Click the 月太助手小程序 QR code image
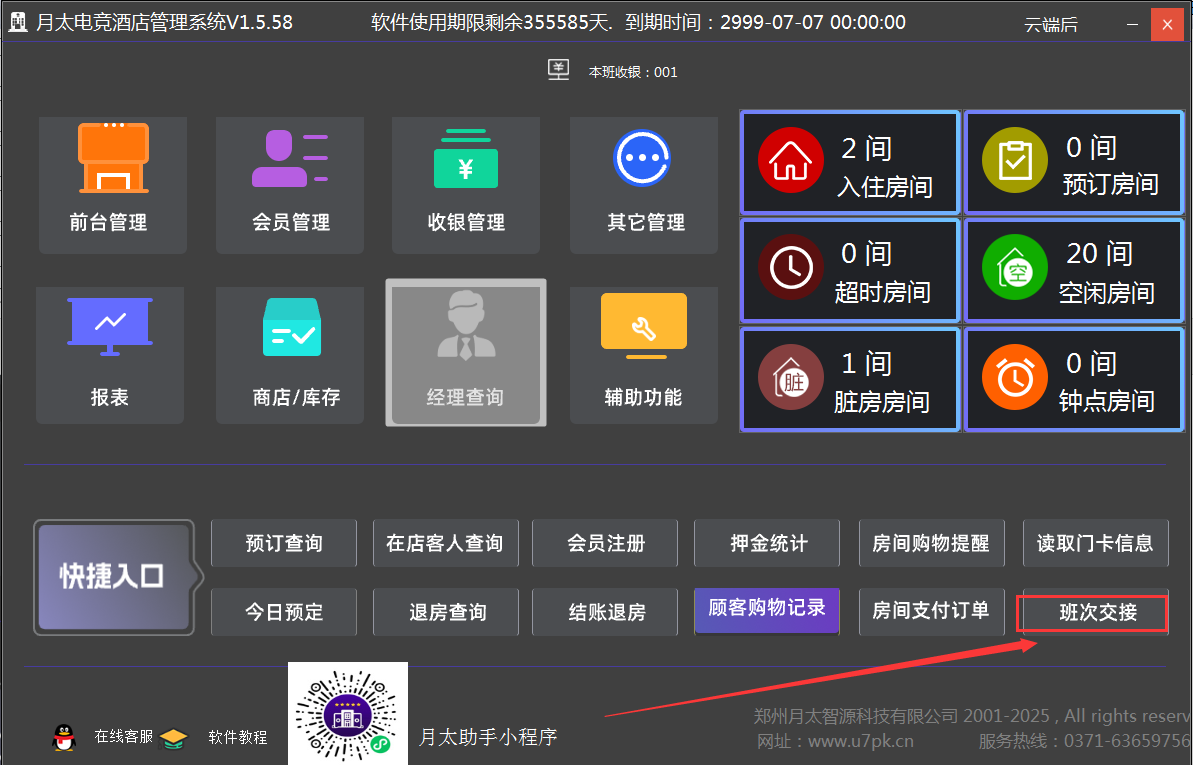 [348, 714]
